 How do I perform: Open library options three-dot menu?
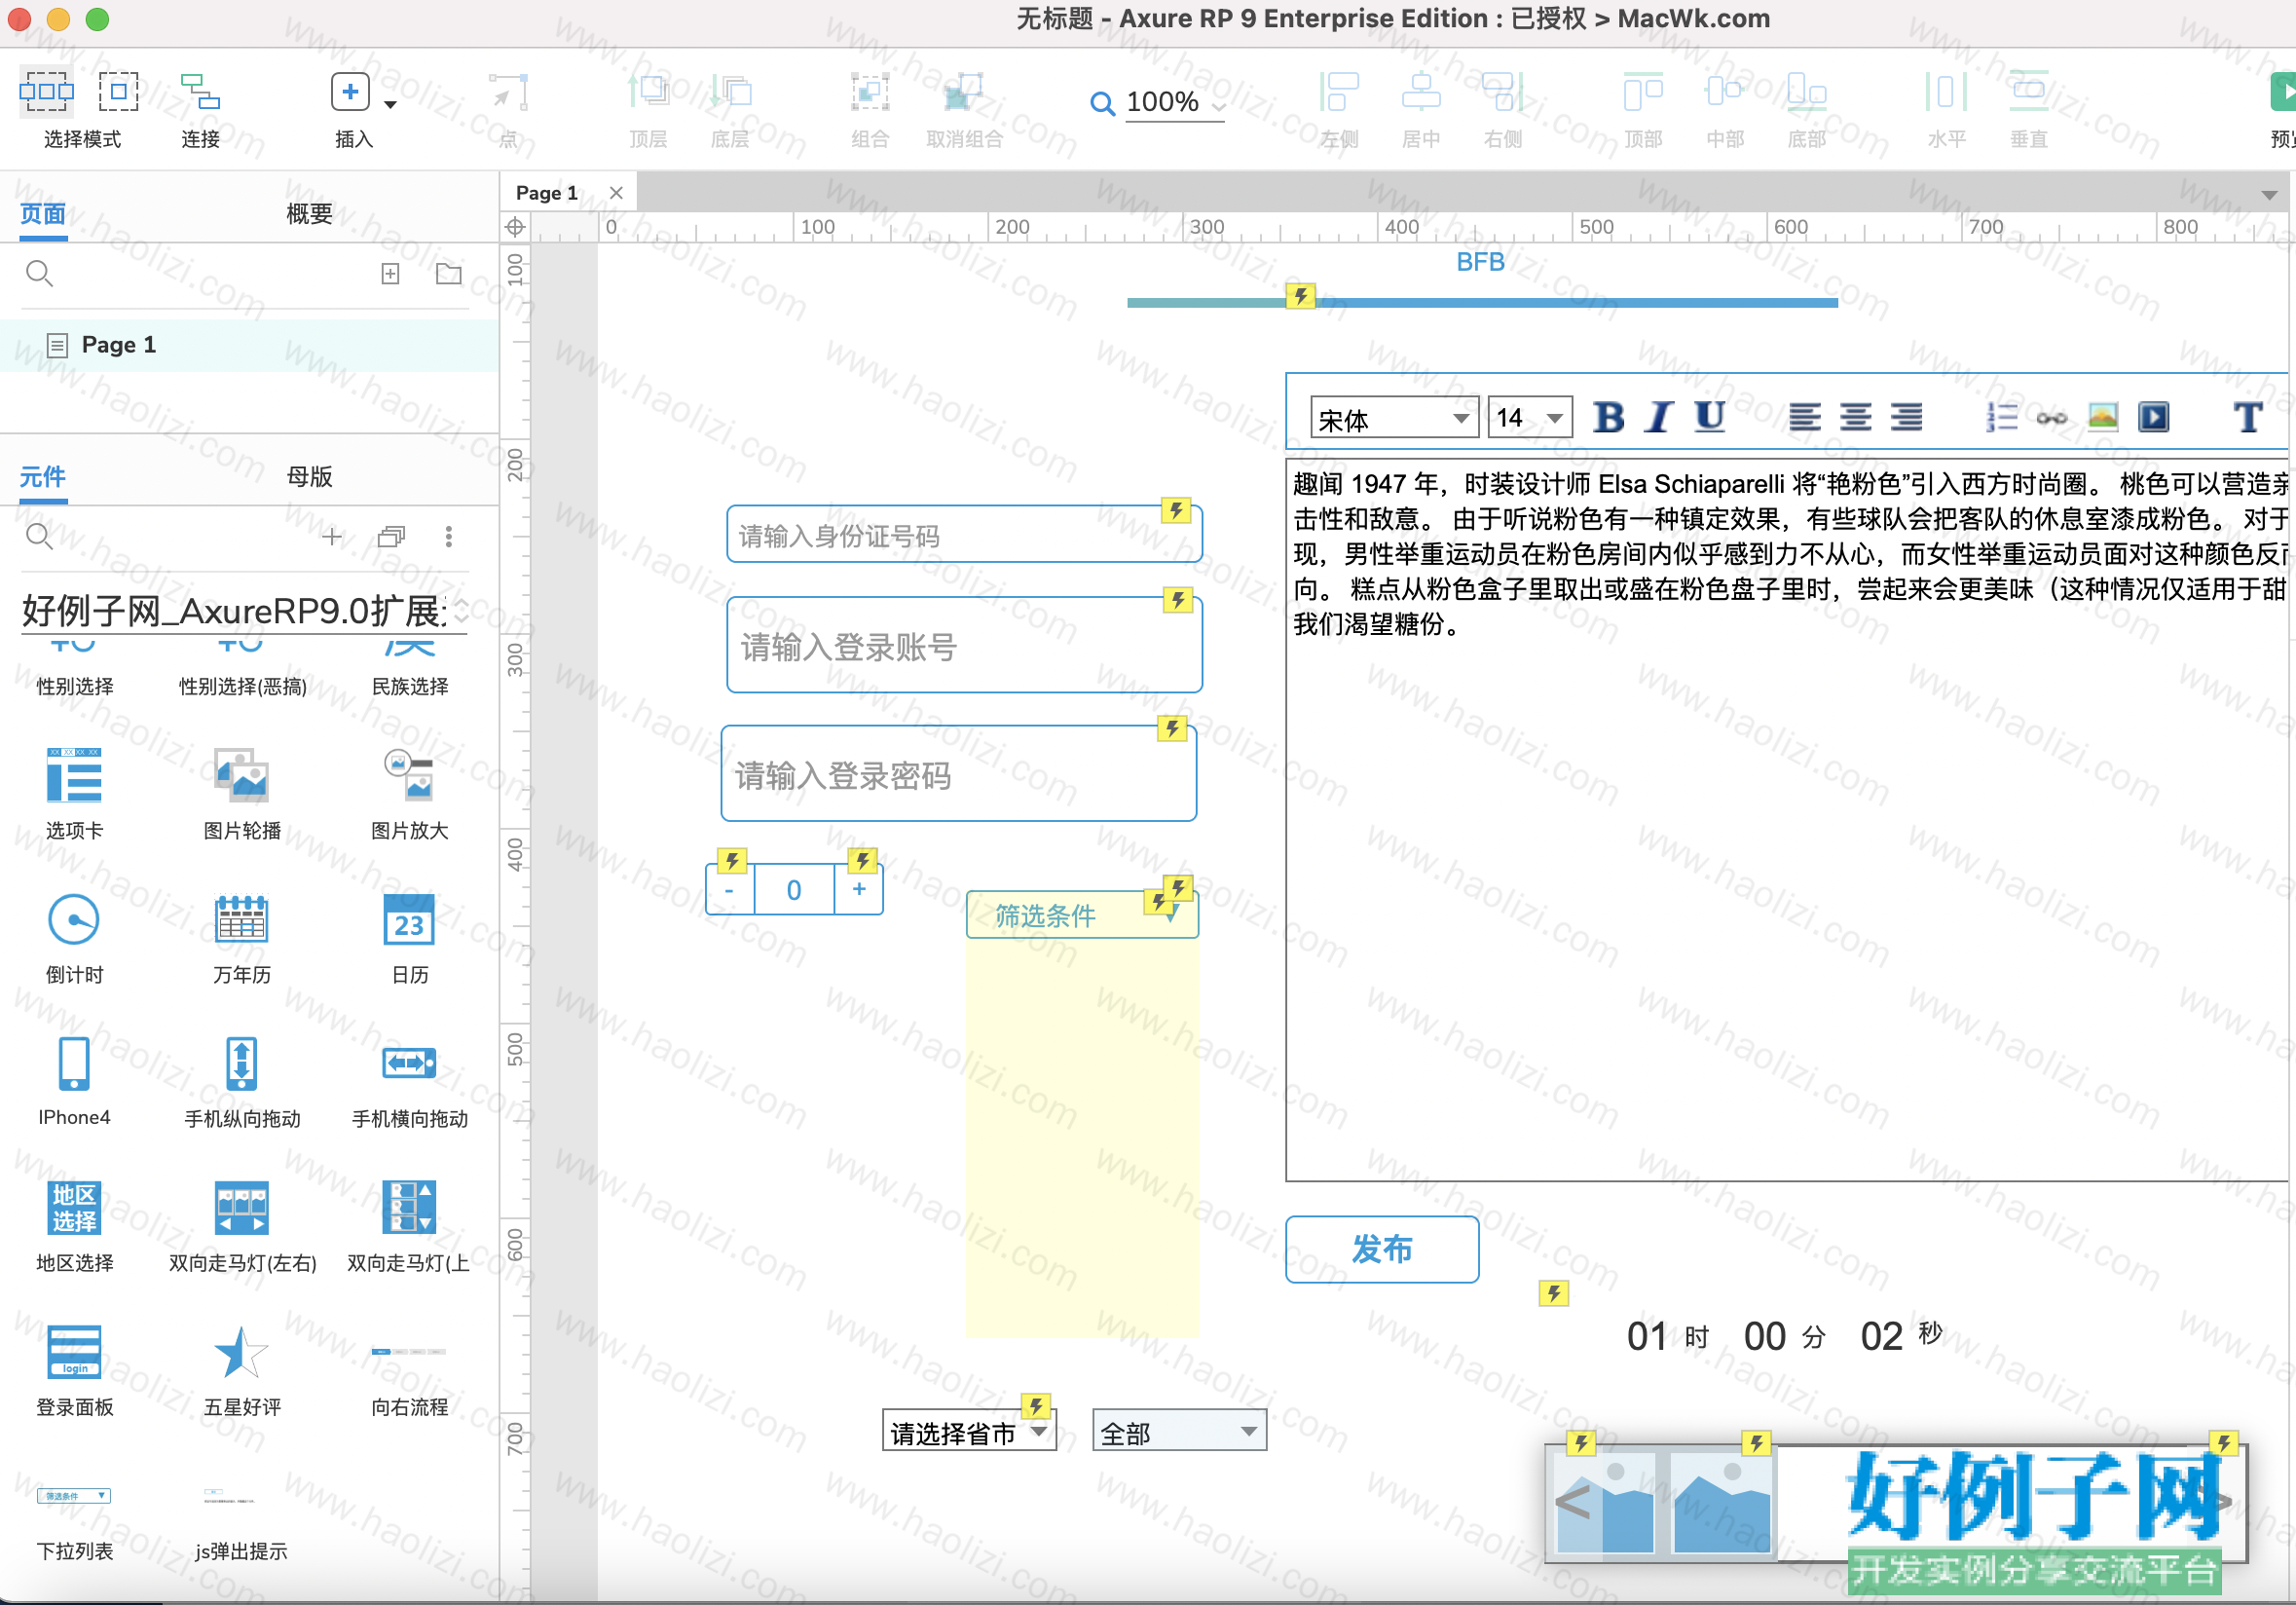pos(449,537)
